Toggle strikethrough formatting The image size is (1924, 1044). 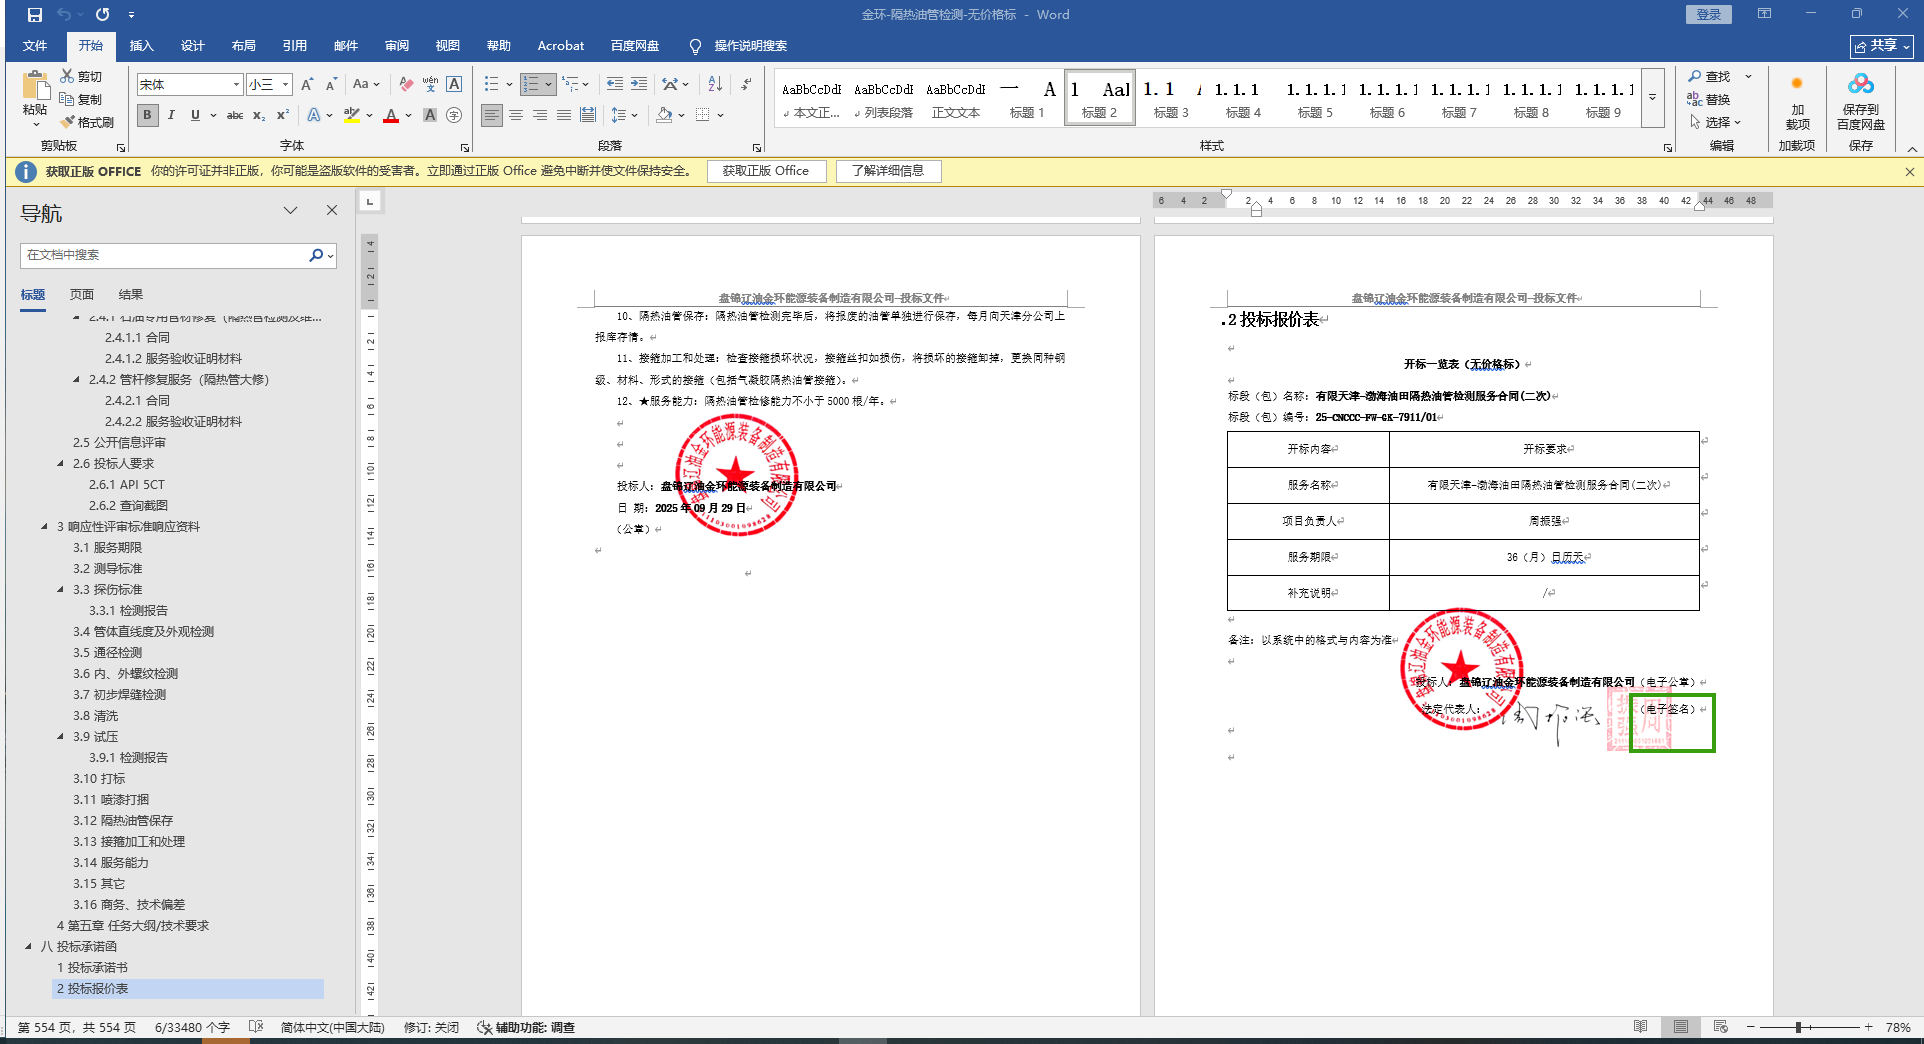pyautogui.click(x=235, y=115)
